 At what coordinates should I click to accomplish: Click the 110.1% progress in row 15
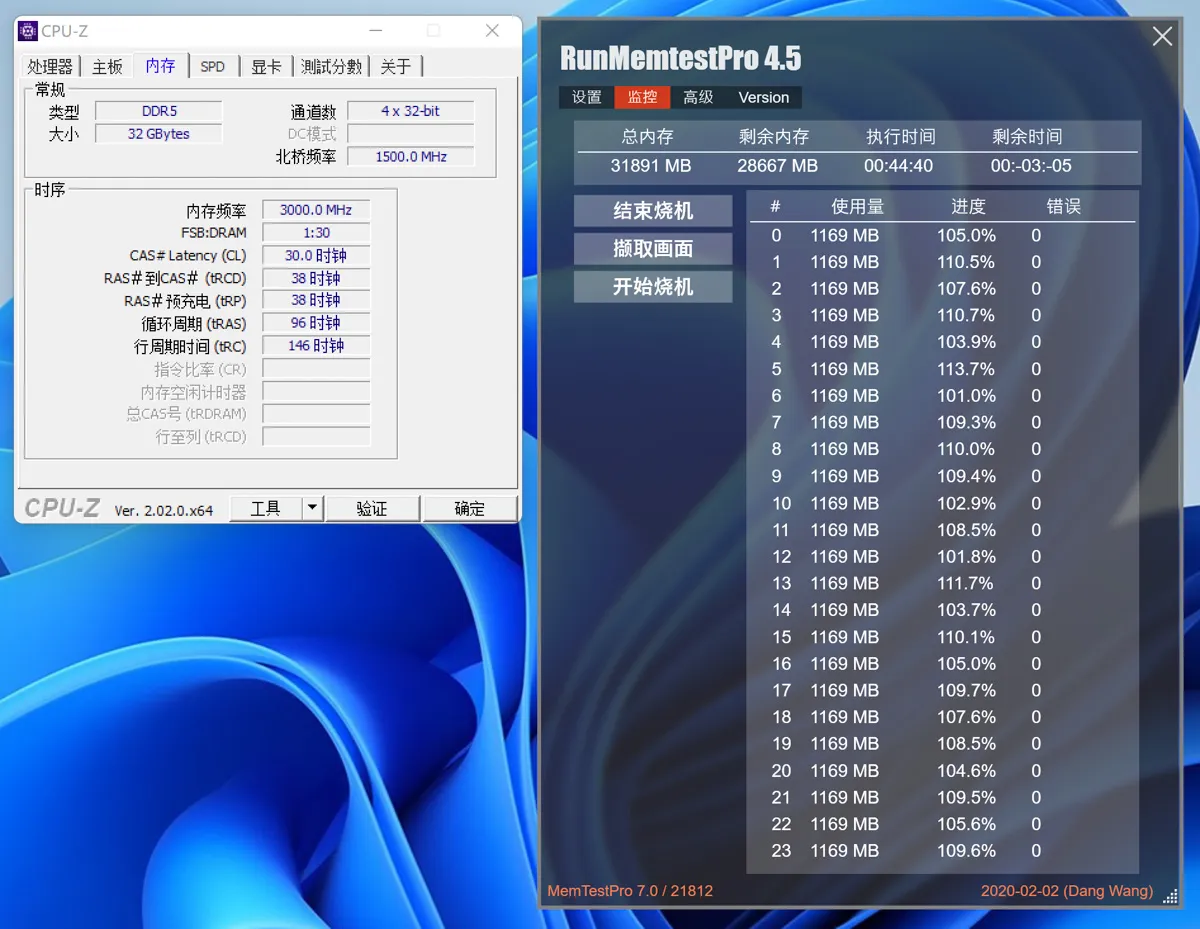[966, 637]
